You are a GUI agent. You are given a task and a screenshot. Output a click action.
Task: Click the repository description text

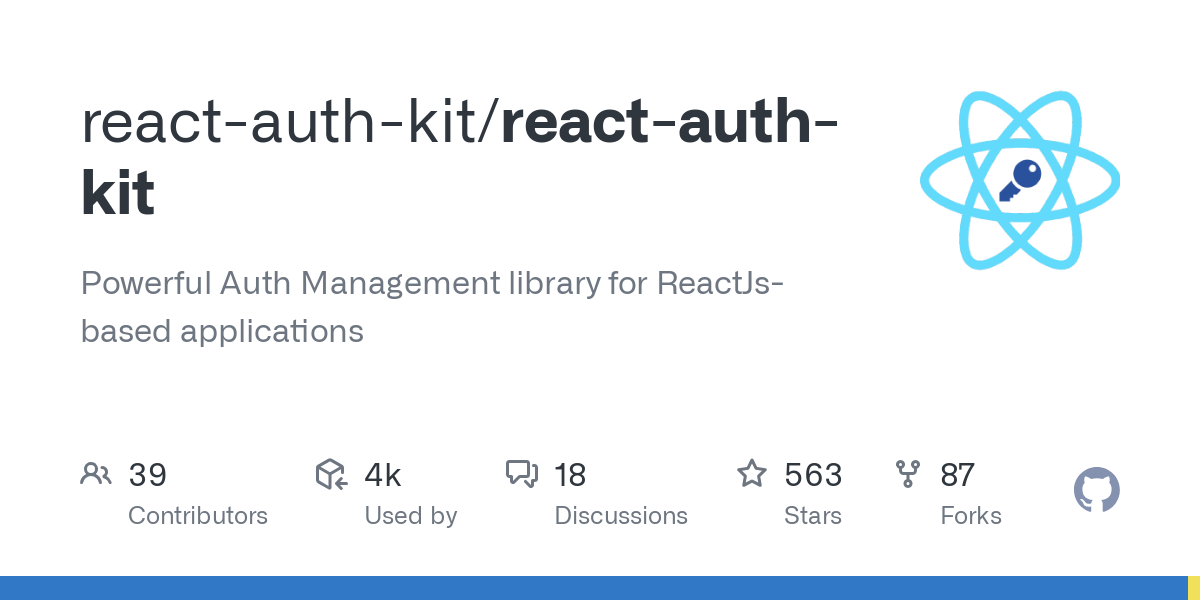pos(432,306)
